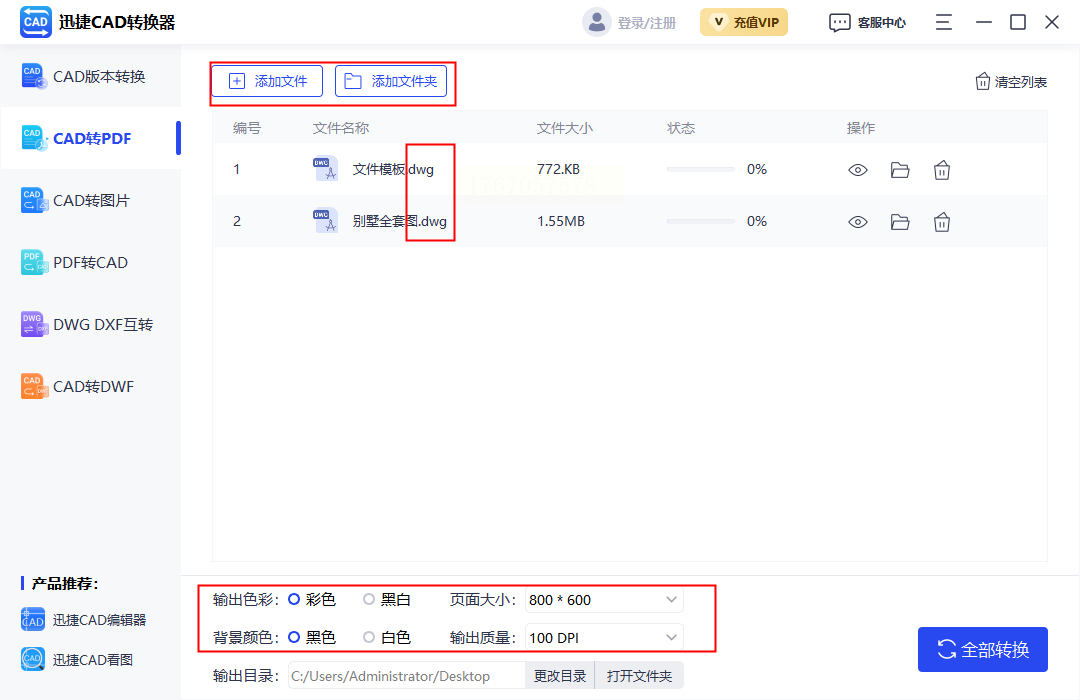
Task: Select 白色 background color radio
Action: (369, 637)
